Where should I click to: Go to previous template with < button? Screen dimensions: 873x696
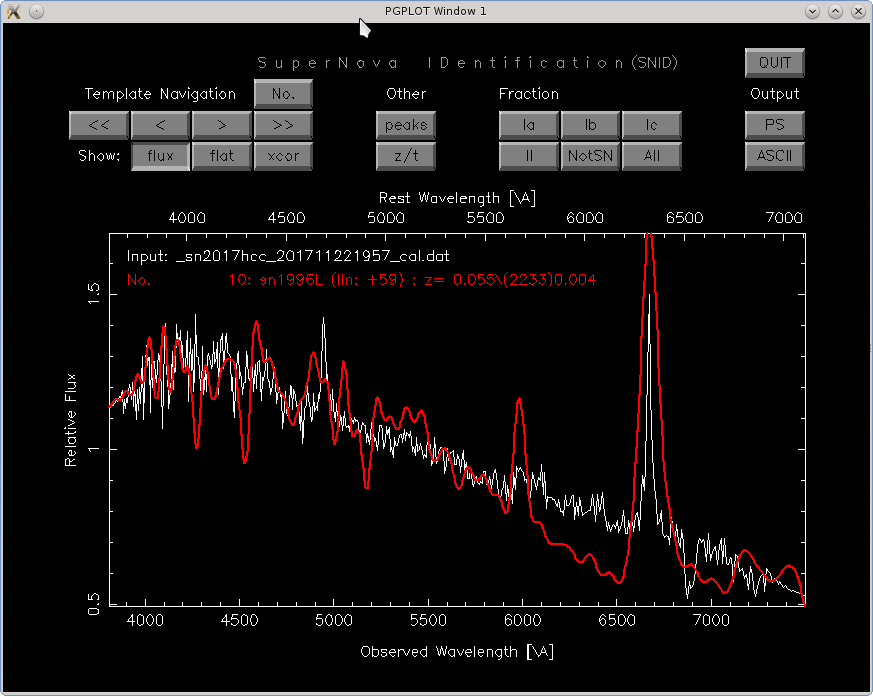coord(159,125)
